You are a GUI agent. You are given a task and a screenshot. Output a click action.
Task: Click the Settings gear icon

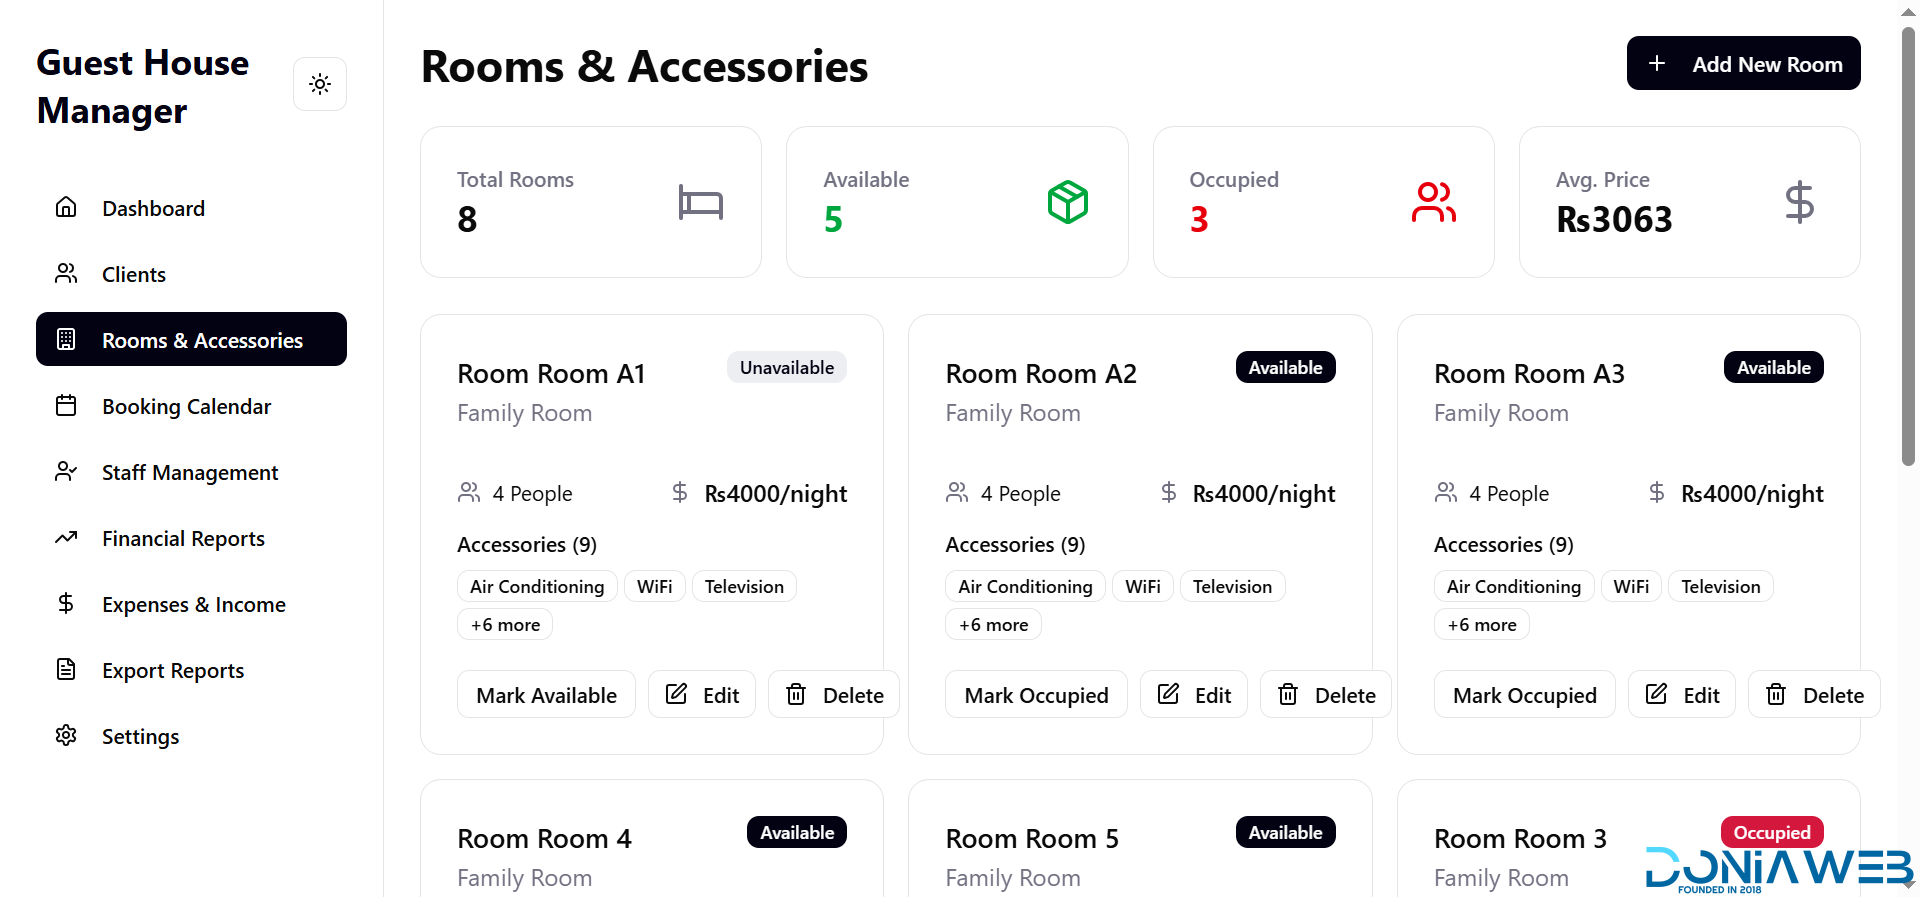pyautogui.click(x=66, y=736)
